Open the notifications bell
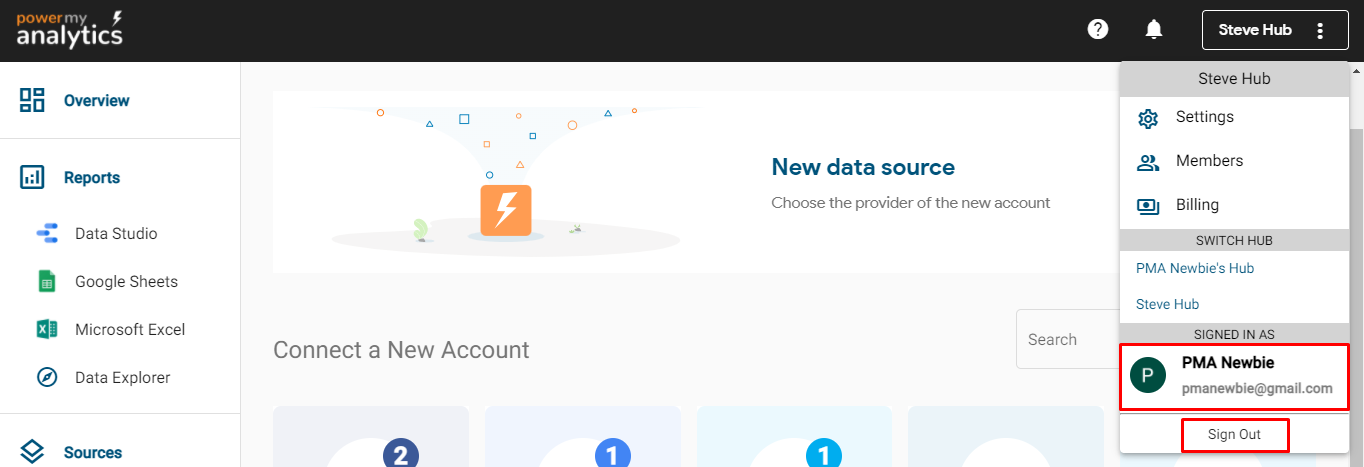This screenshot has height=467, width=1364. pos(1154,29)
